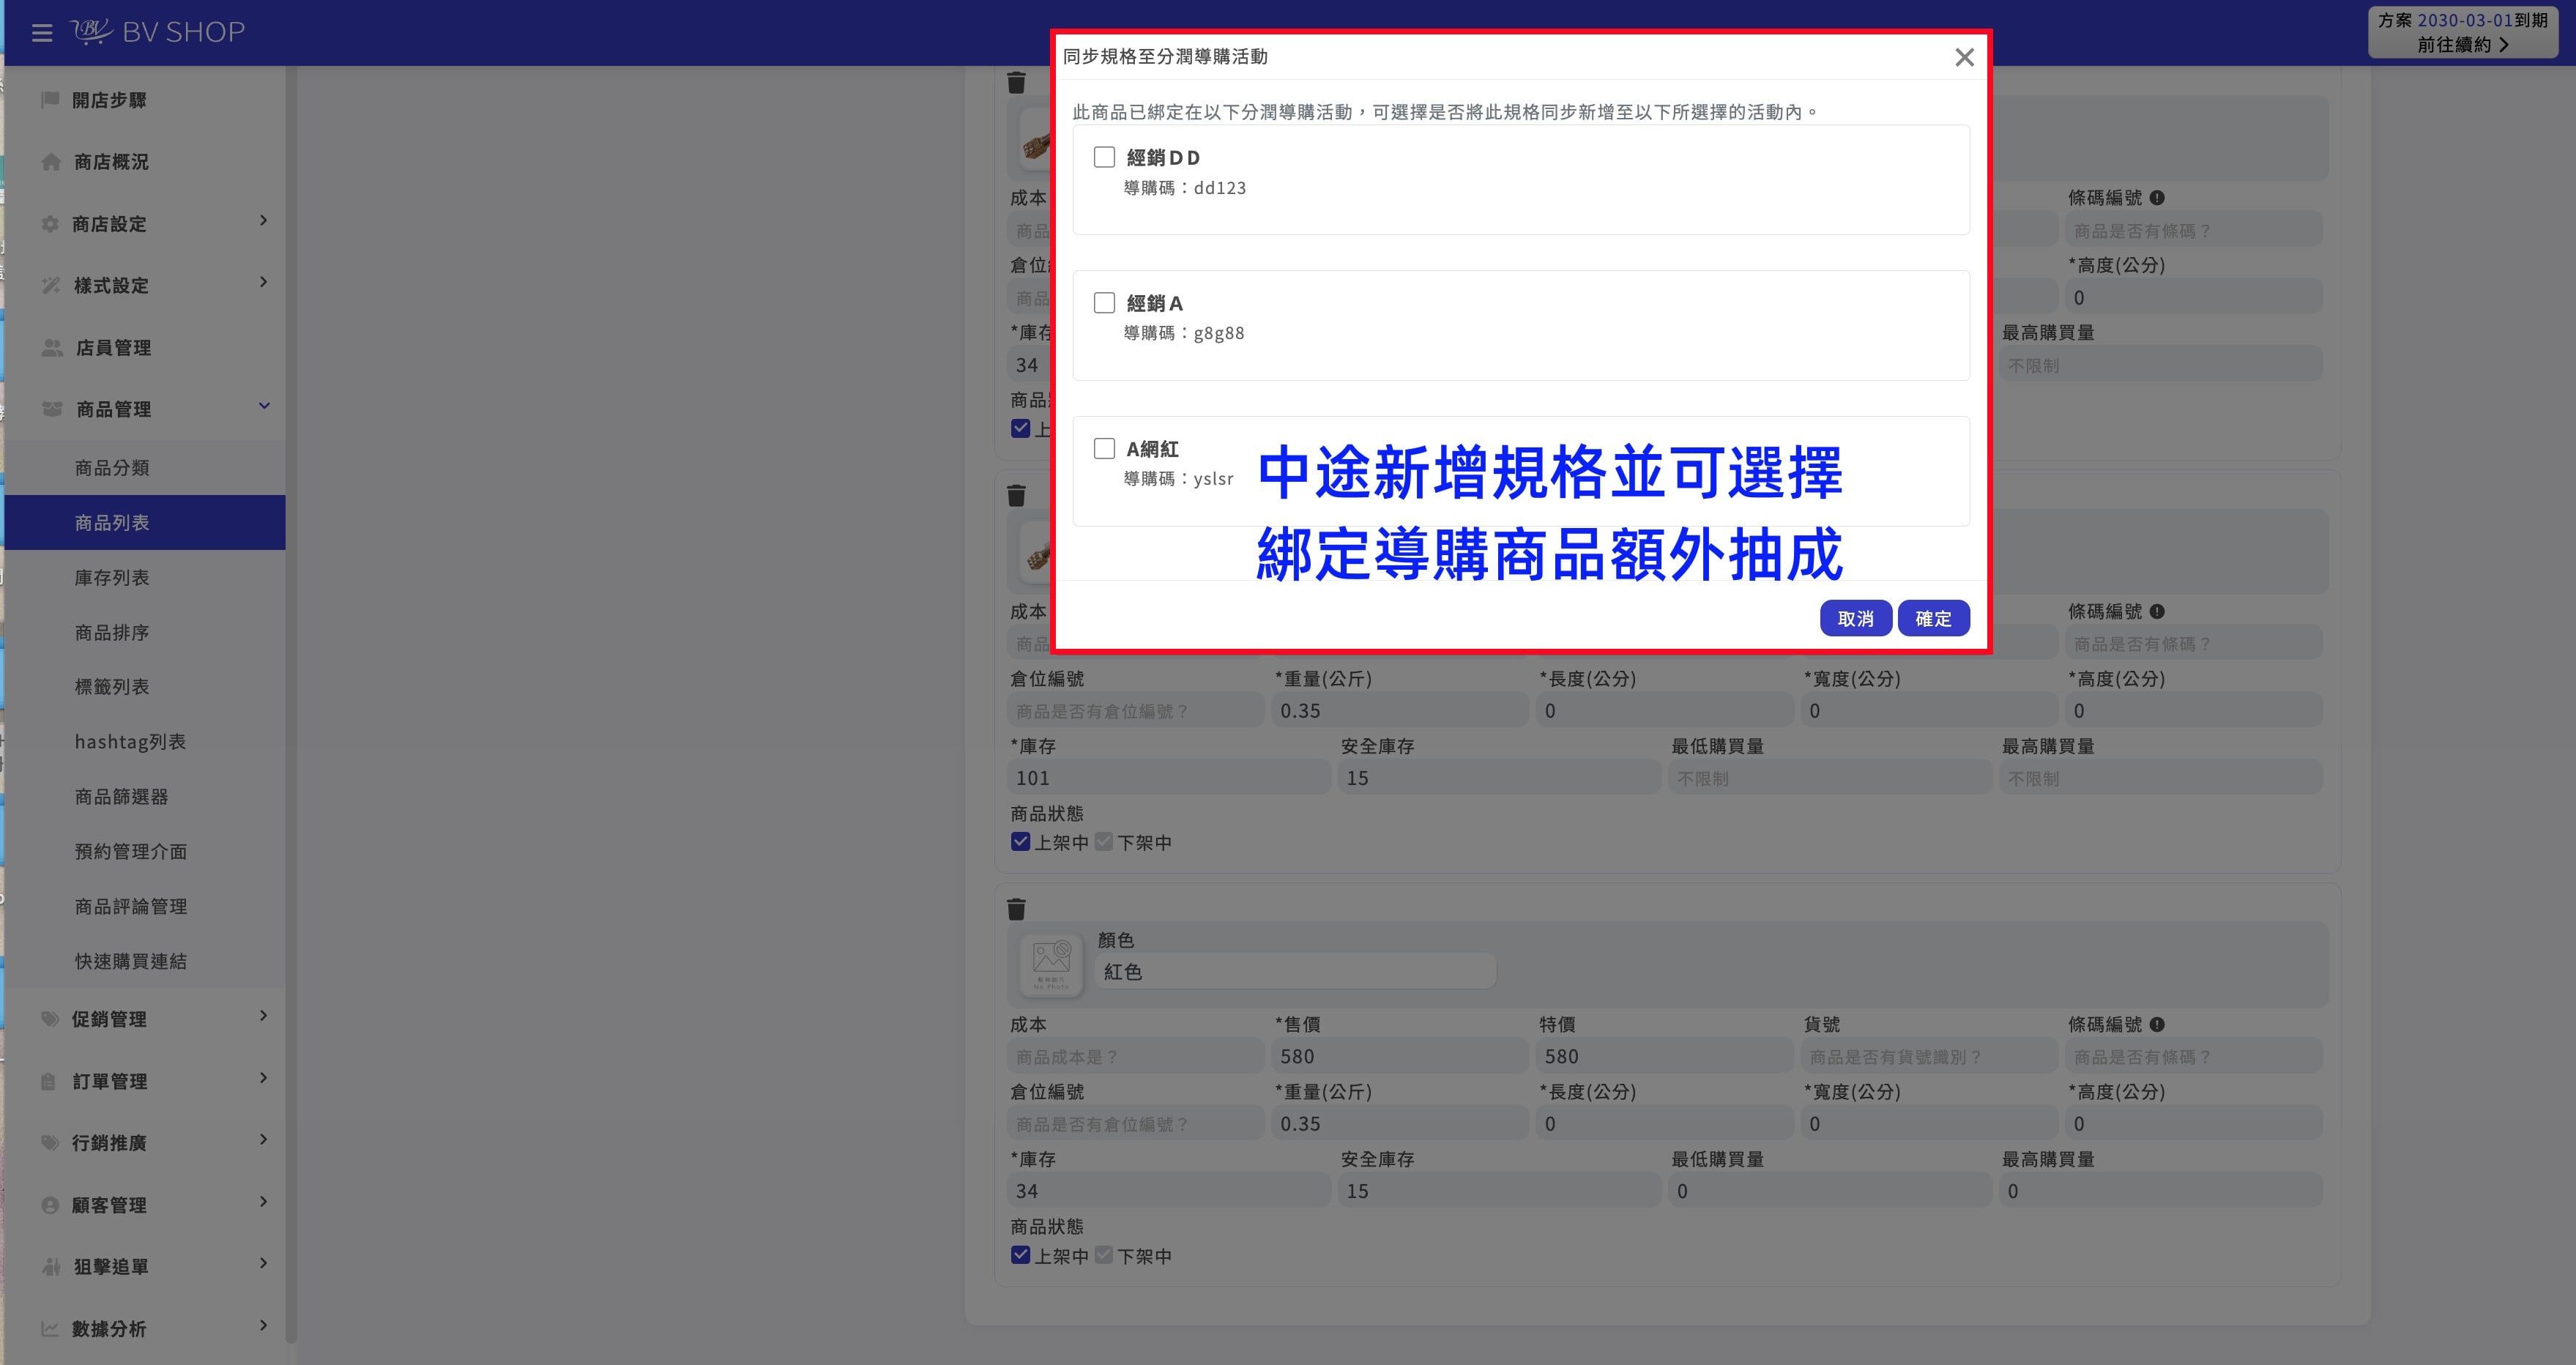Open hashtag列表 menu item

[145, 741]
